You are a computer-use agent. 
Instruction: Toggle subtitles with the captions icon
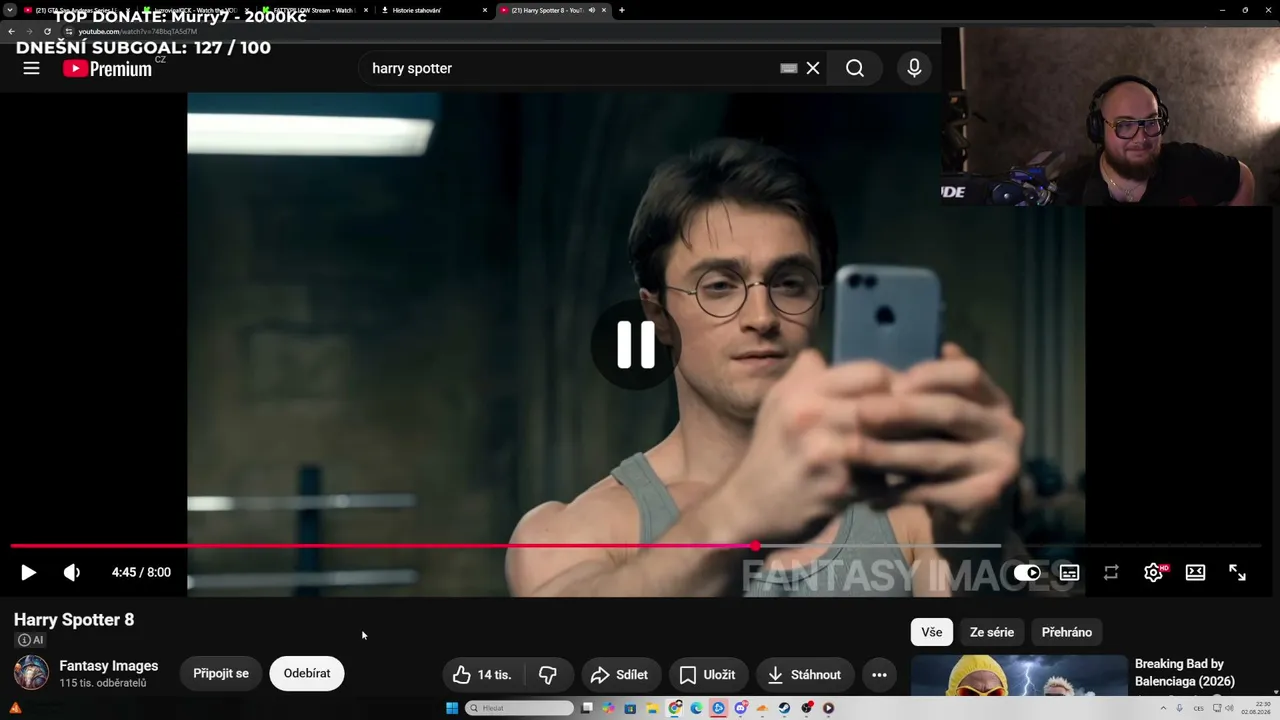1069,572
